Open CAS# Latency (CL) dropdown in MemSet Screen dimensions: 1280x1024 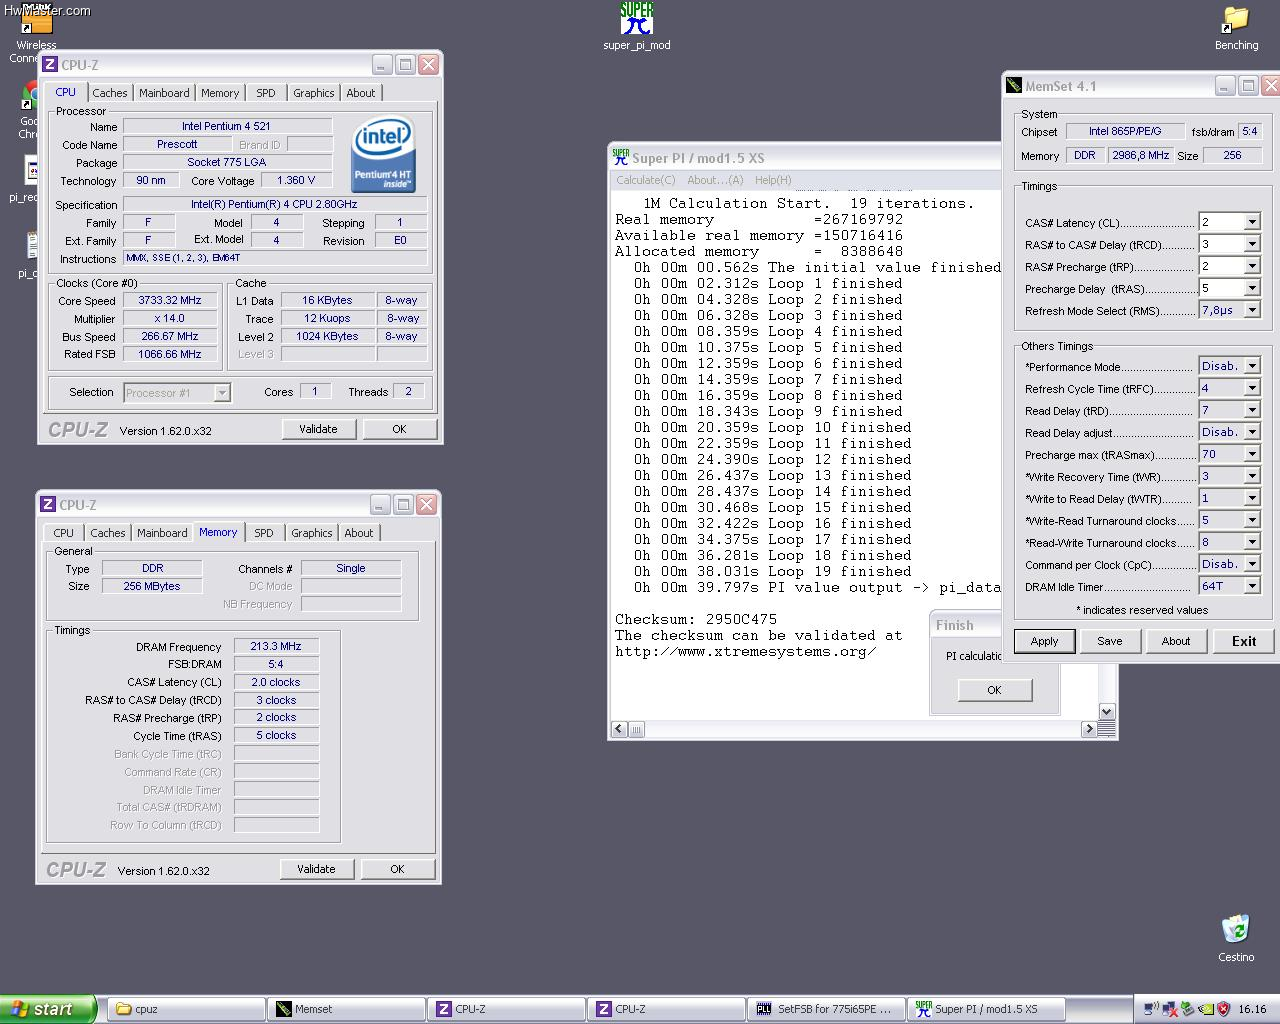pos(1251,222)
